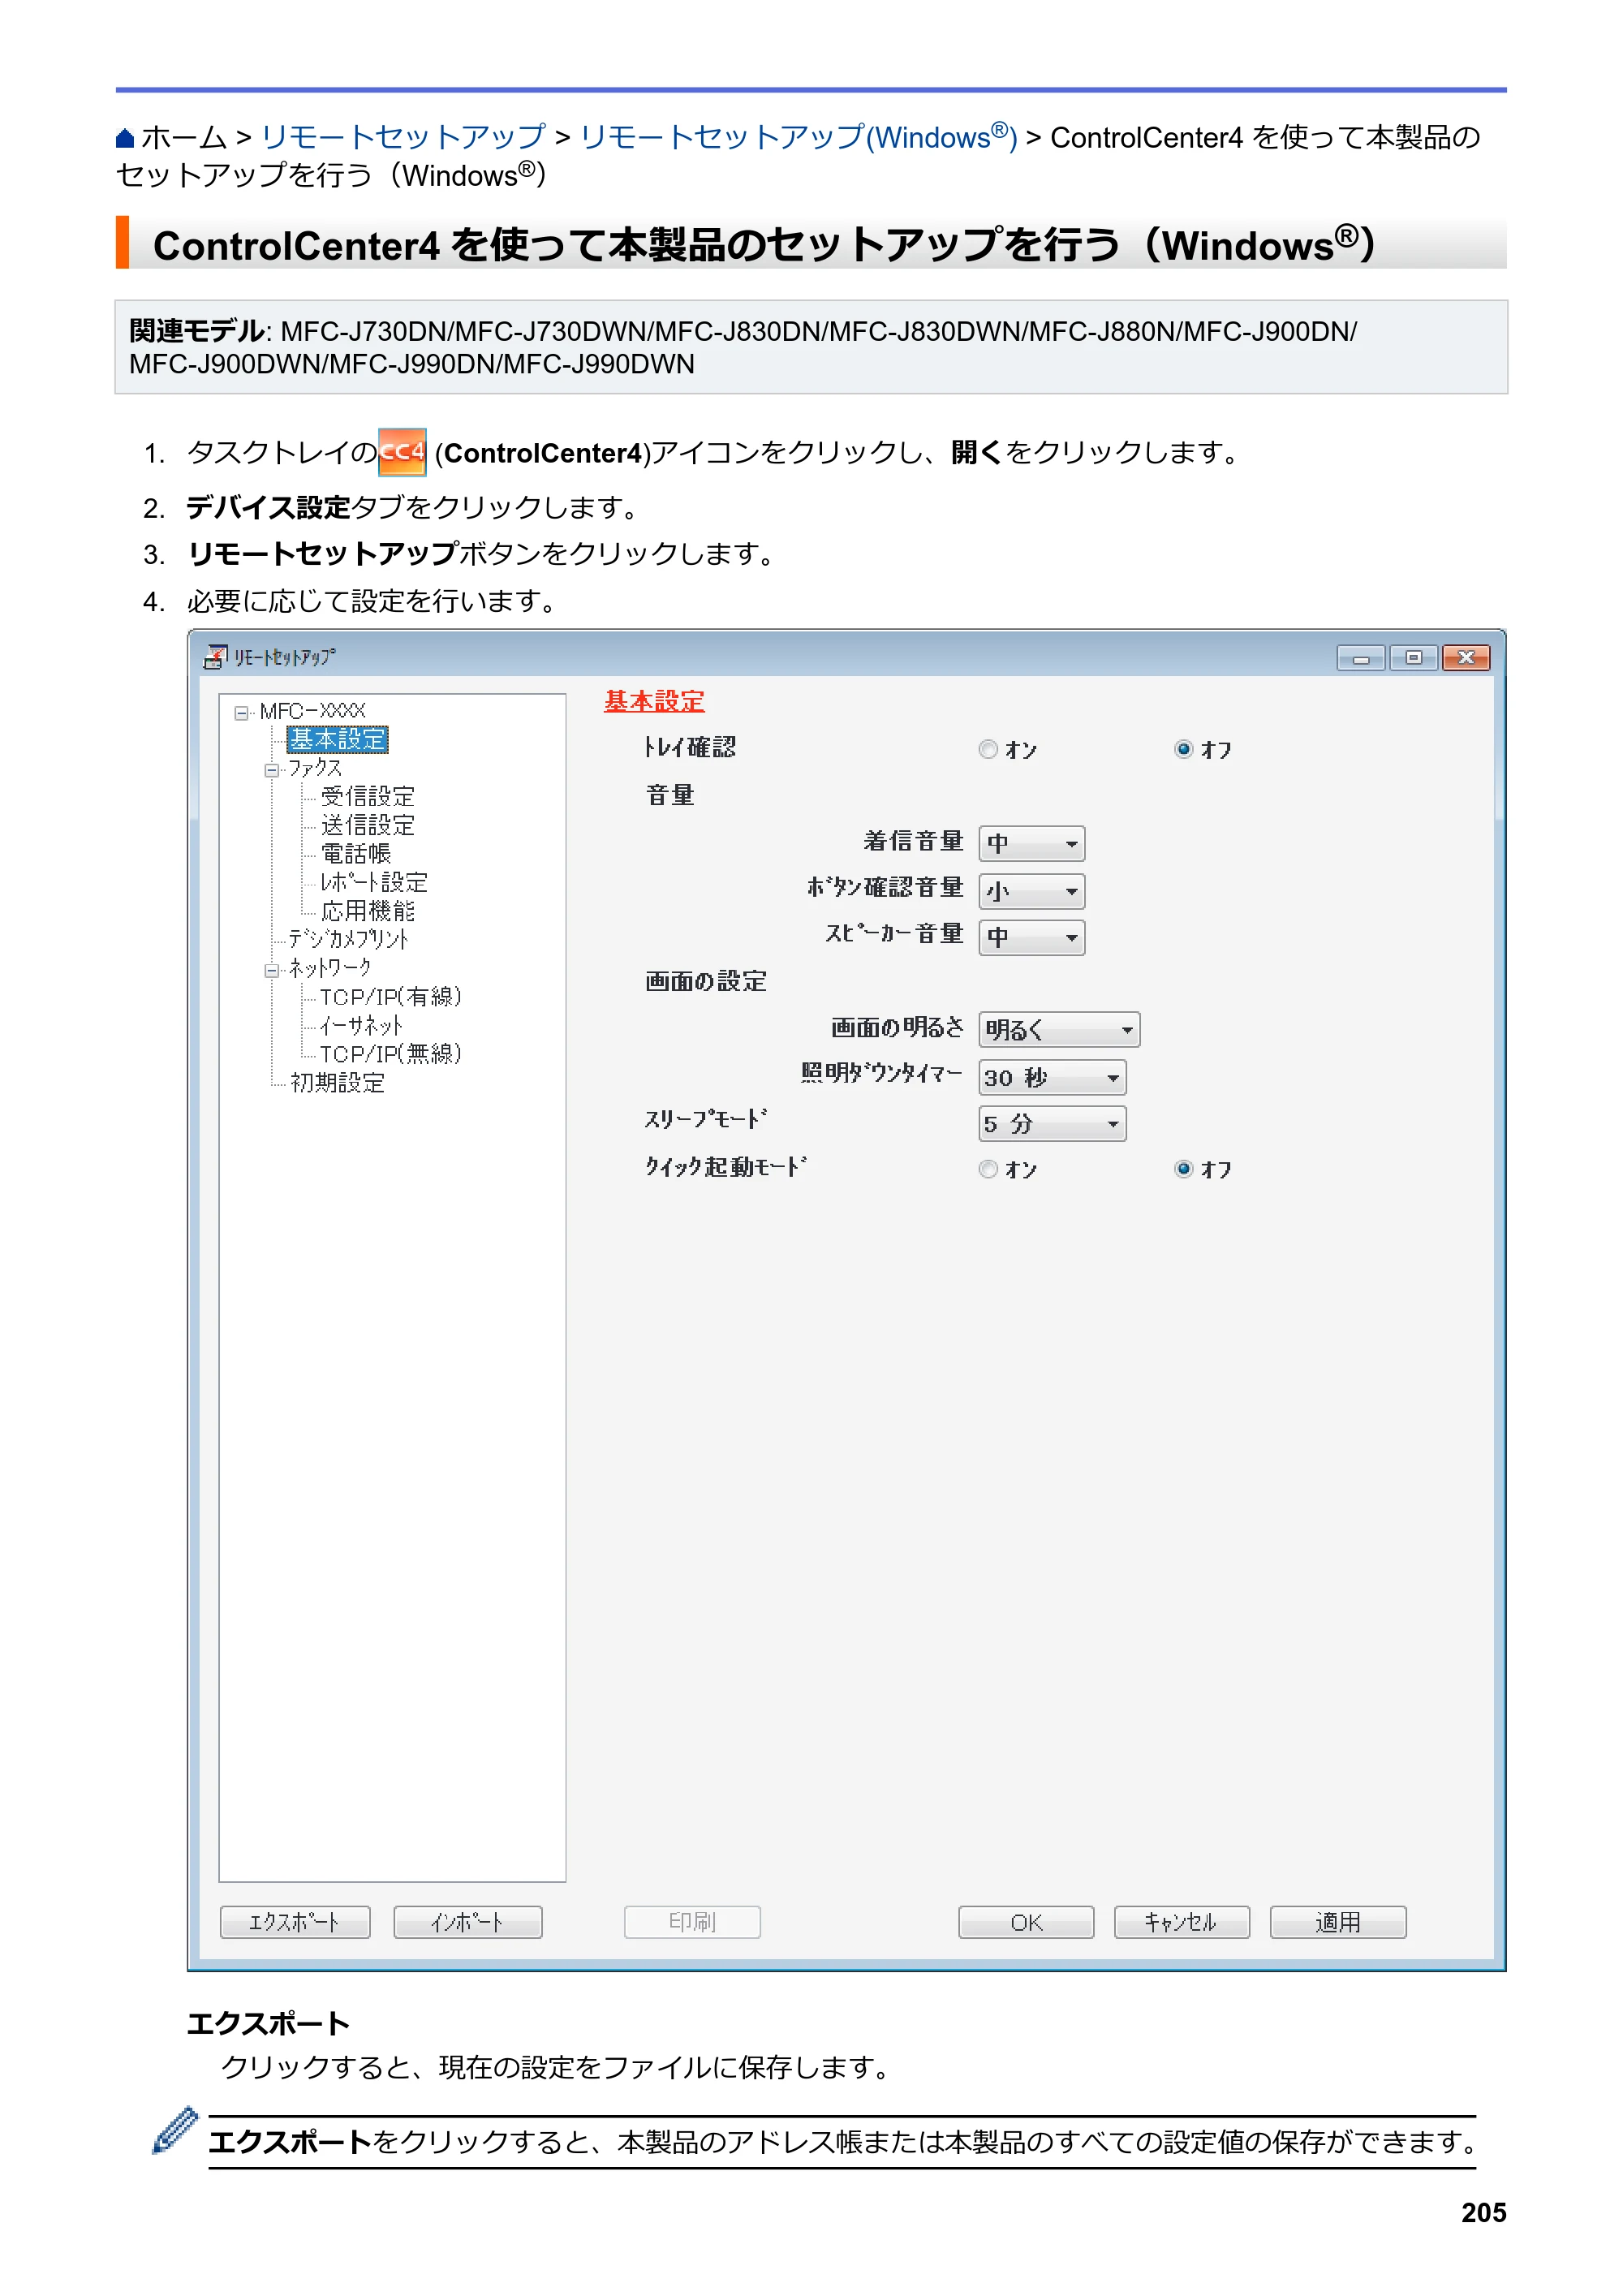Select イーサネット in the tree

pos(362,1026)
